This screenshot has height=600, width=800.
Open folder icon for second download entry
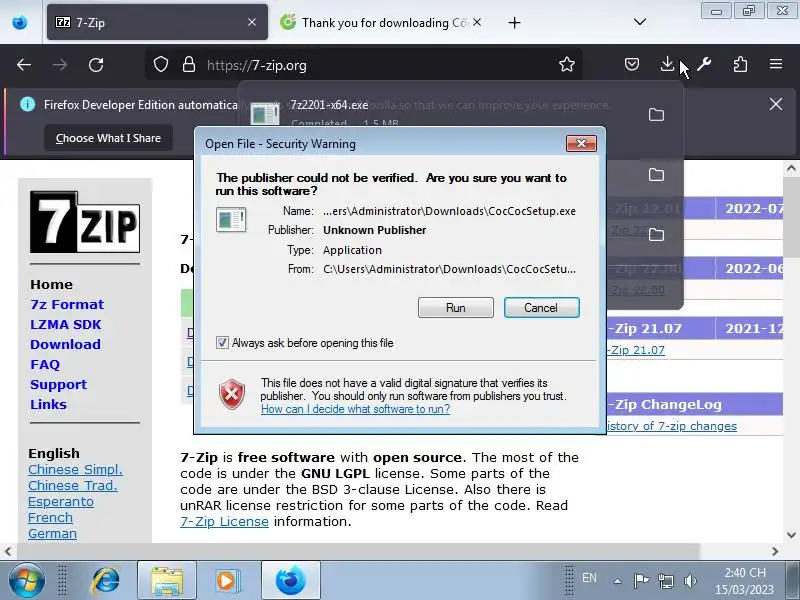656,174
